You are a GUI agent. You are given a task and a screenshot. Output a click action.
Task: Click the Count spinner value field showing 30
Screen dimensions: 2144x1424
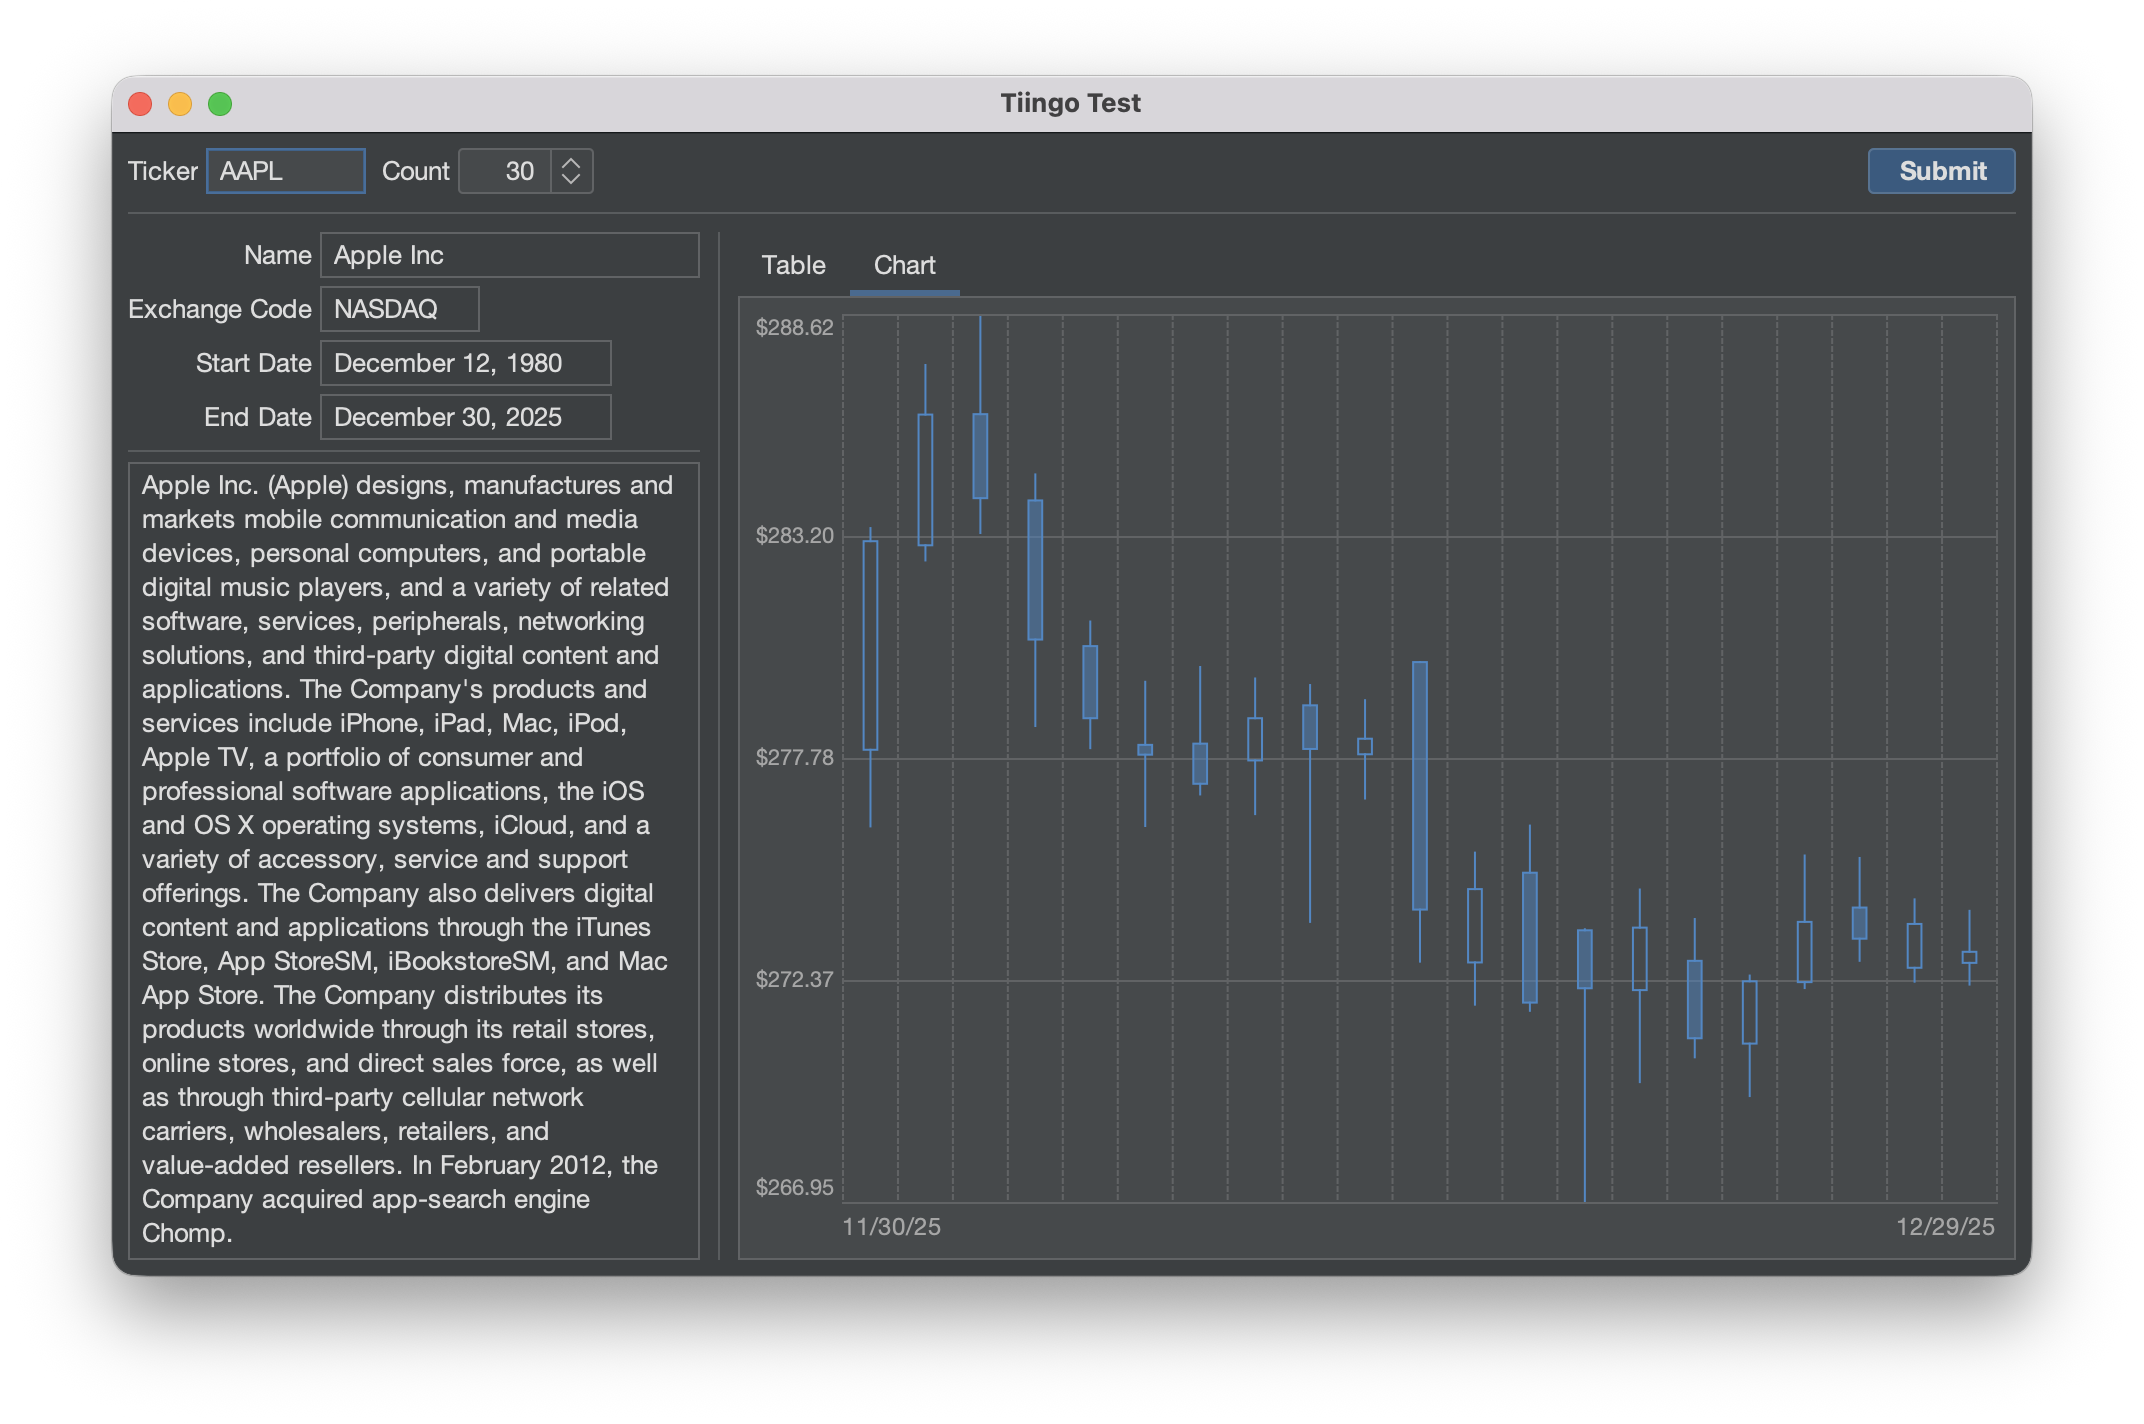[x=505, y=171]
